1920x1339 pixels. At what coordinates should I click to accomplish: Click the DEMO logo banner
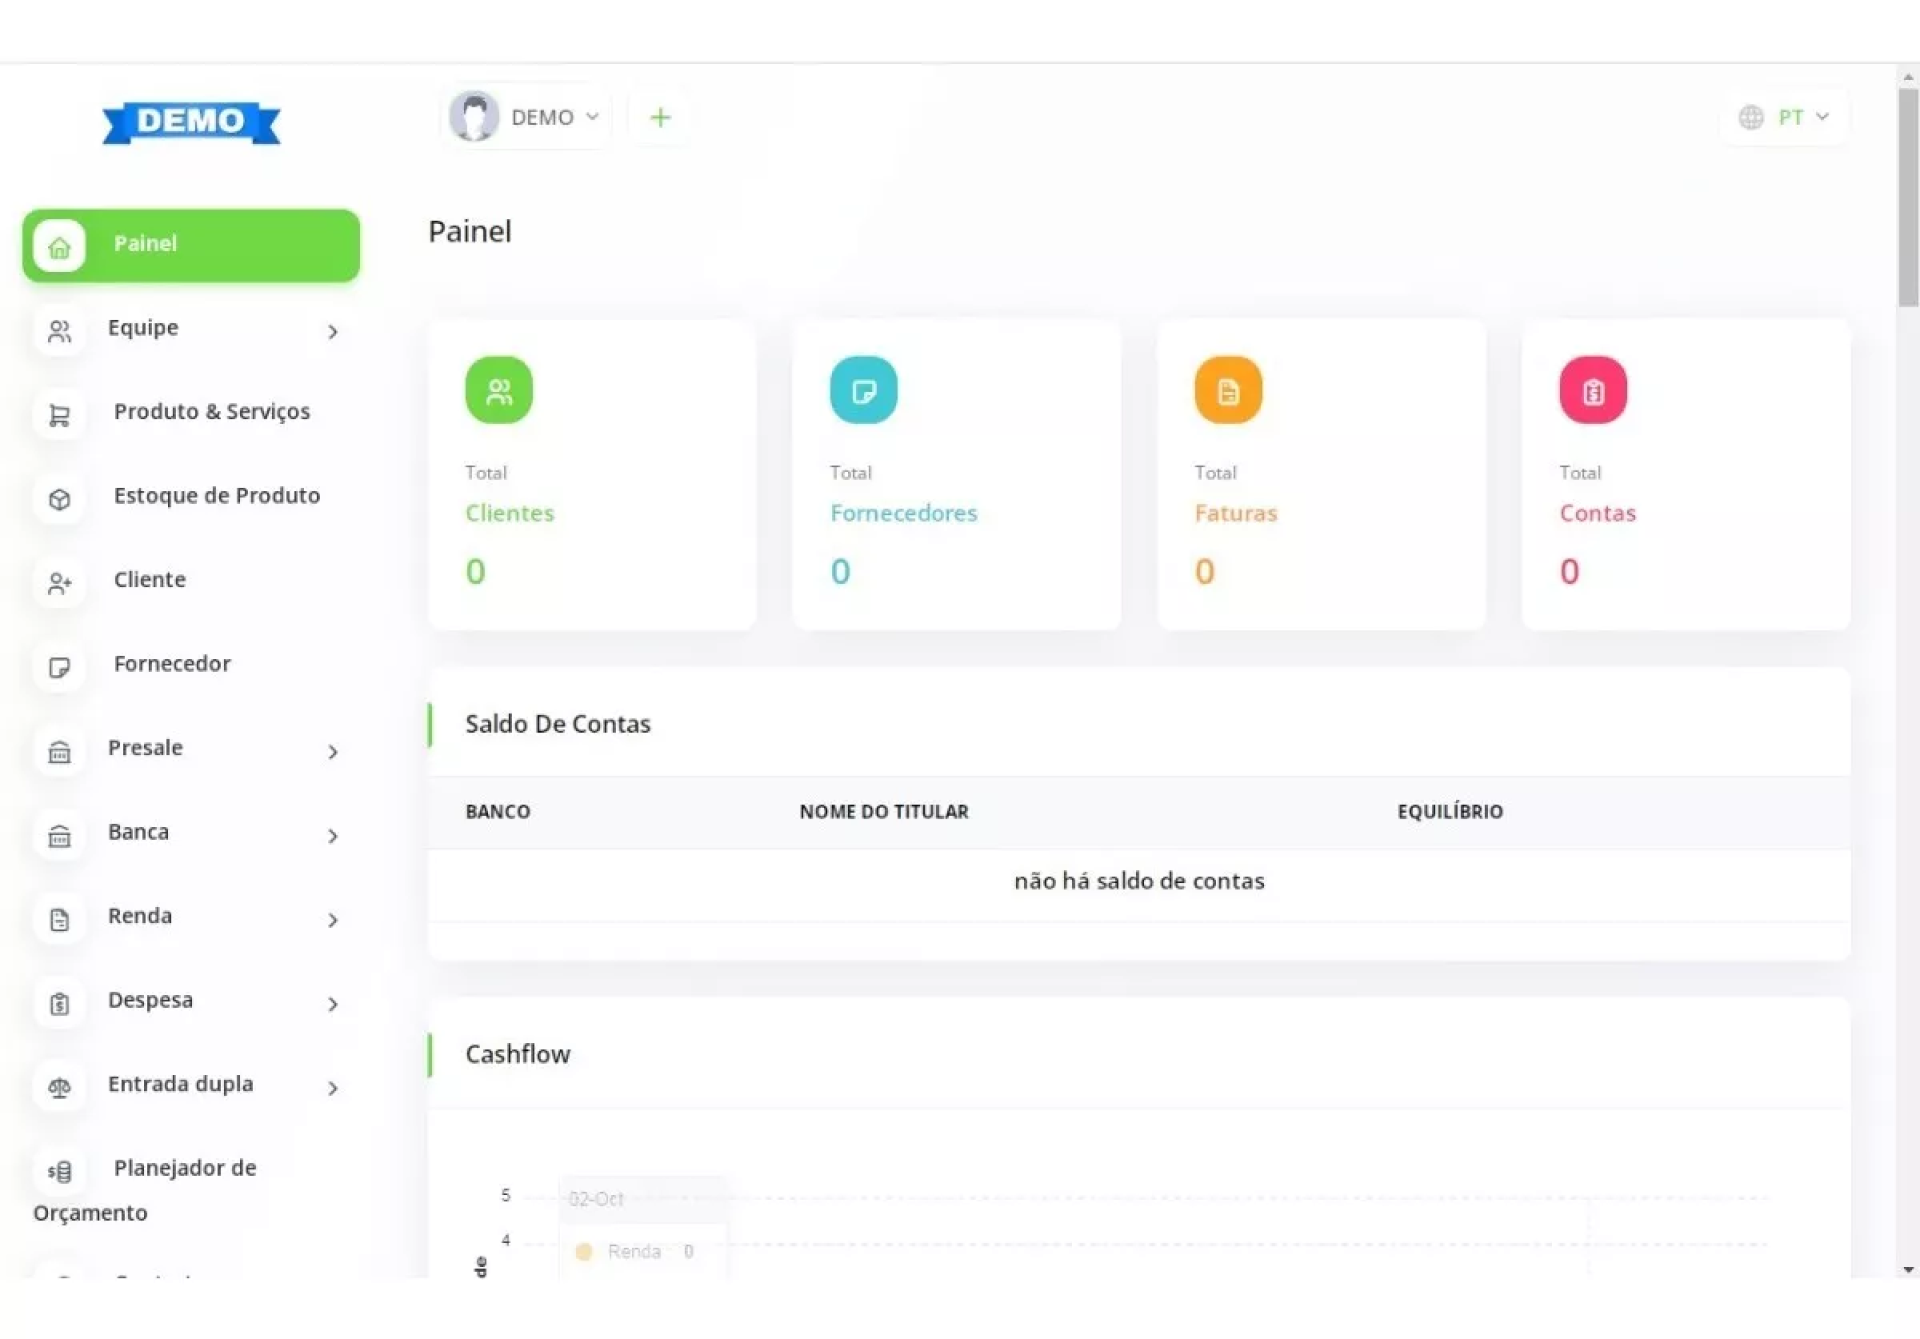tap(191, 122)
